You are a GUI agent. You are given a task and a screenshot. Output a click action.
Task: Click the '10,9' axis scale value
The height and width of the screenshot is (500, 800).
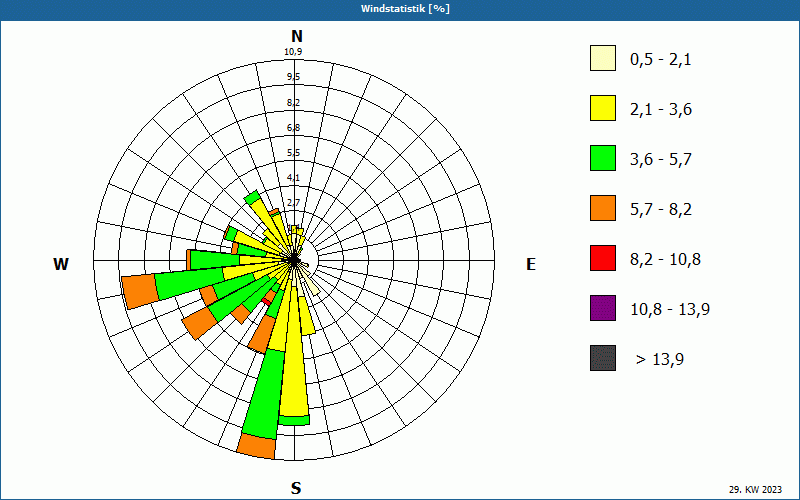pos(293,52)
